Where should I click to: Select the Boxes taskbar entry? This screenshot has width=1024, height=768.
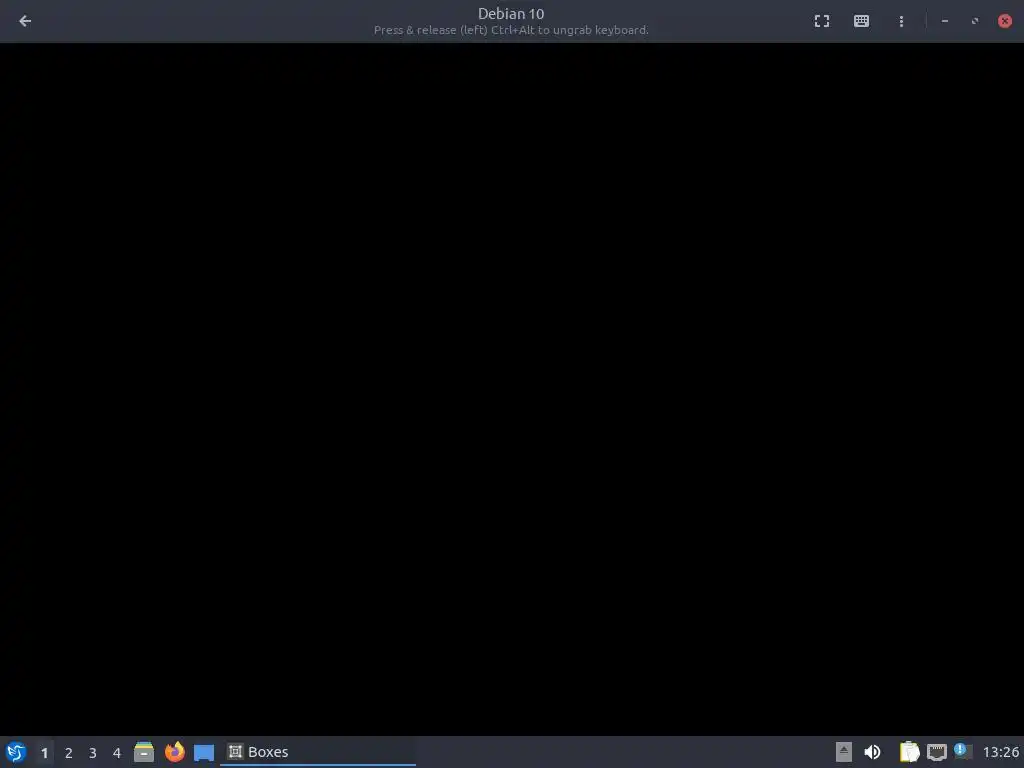point(317,752)
